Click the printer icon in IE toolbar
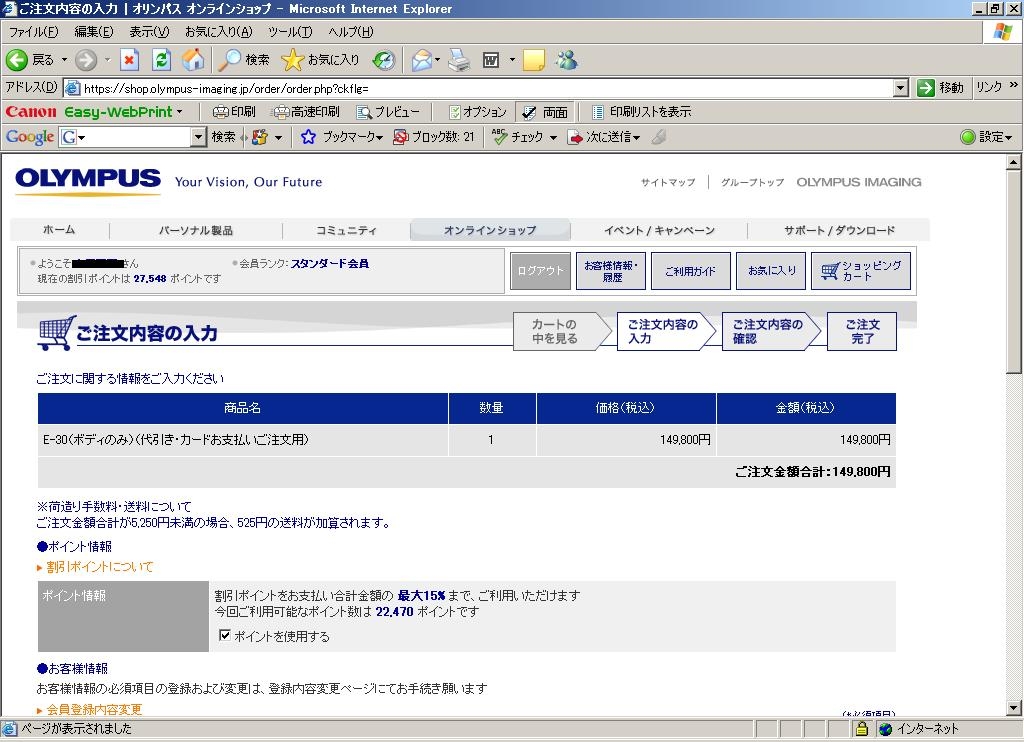Viewport: 1024px width, 742px height. [x=459, y=60]
